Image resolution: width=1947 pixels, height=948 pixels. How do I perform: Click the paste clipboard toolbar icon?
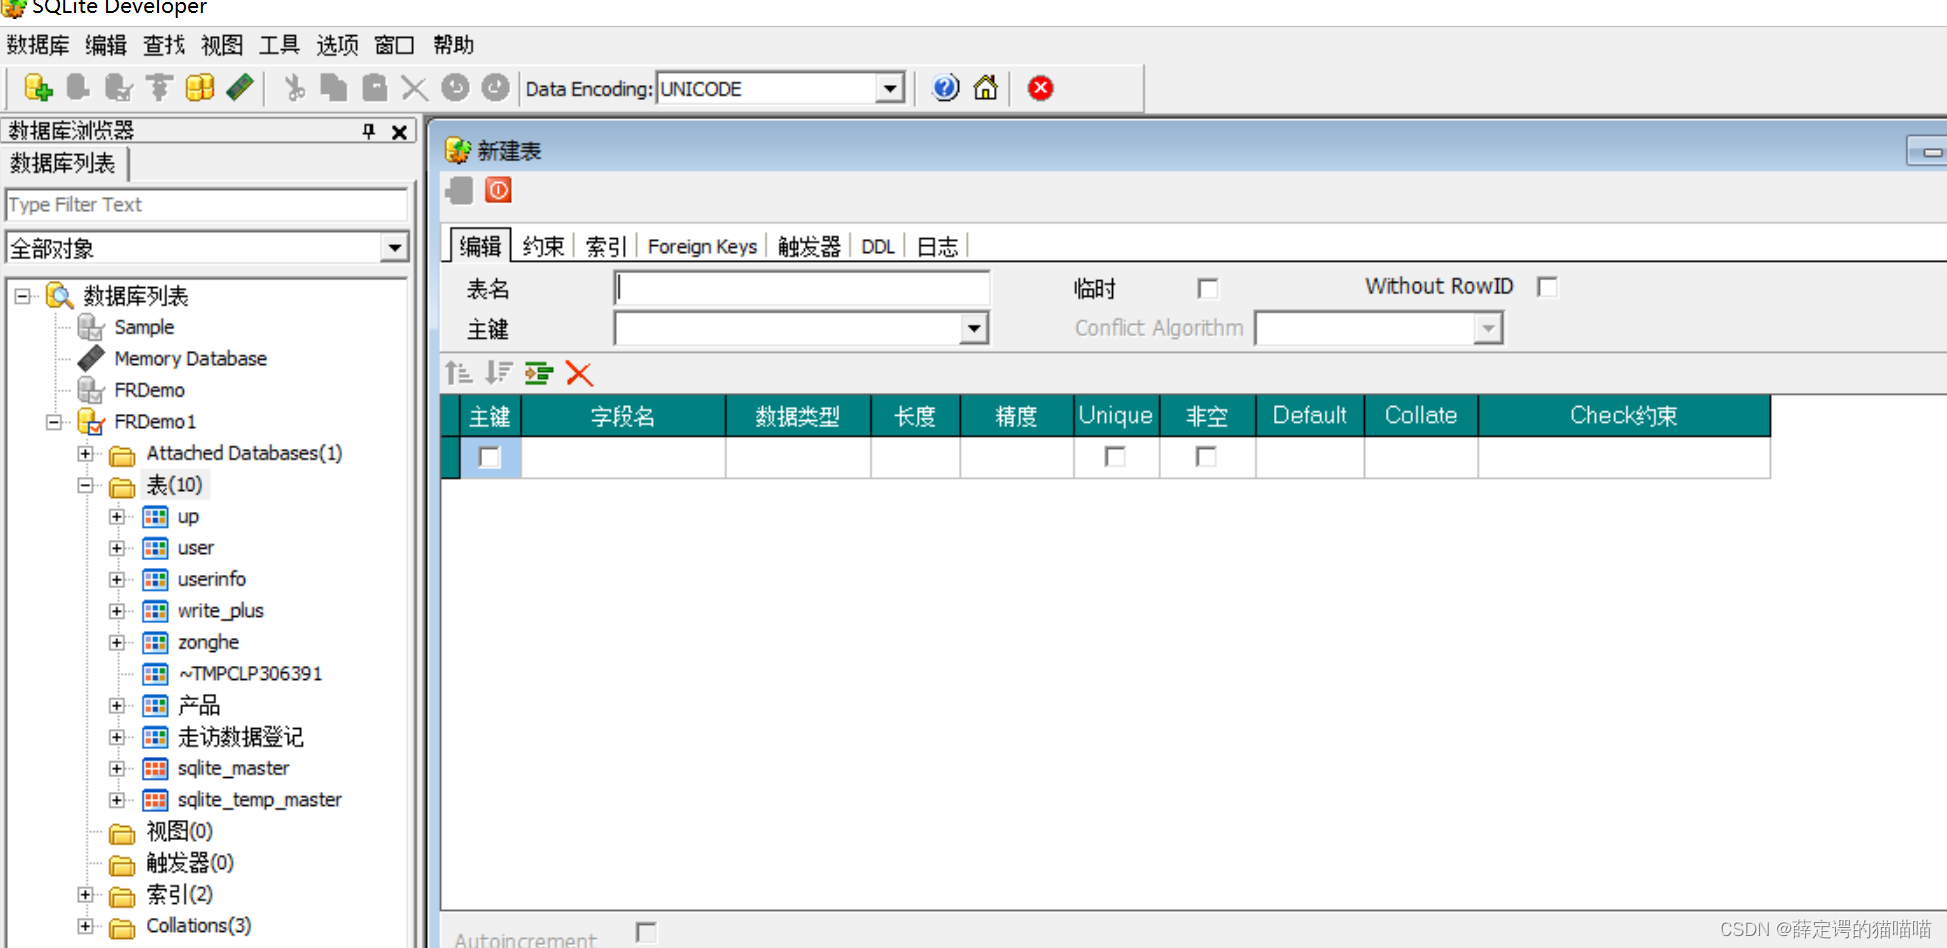tap(375, 88)
